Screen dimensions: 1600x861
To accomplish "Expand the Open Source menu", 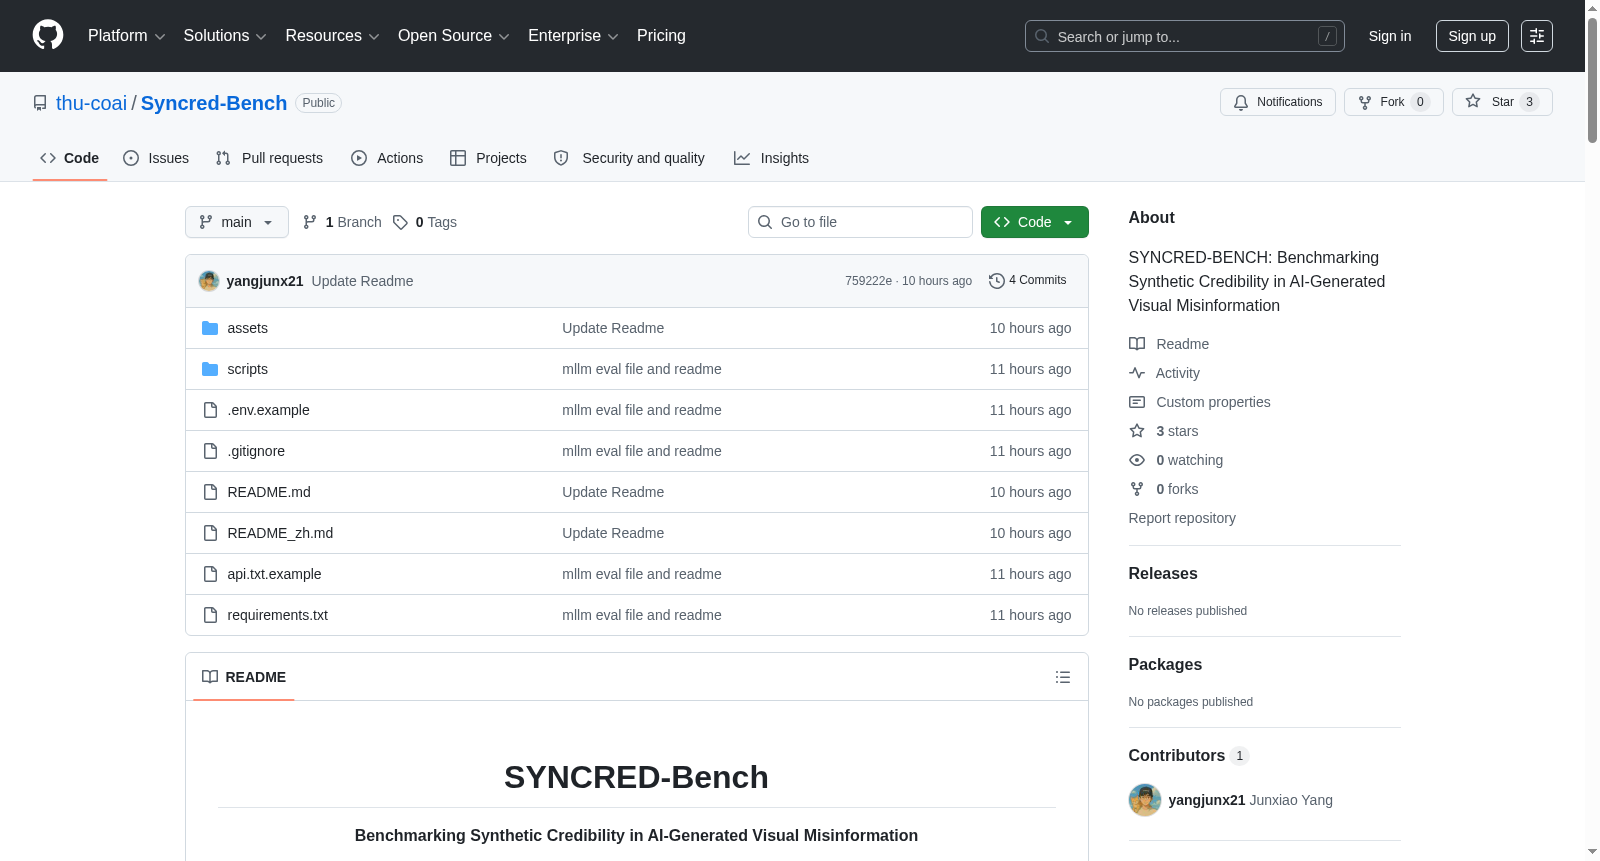I will point(454,36).
